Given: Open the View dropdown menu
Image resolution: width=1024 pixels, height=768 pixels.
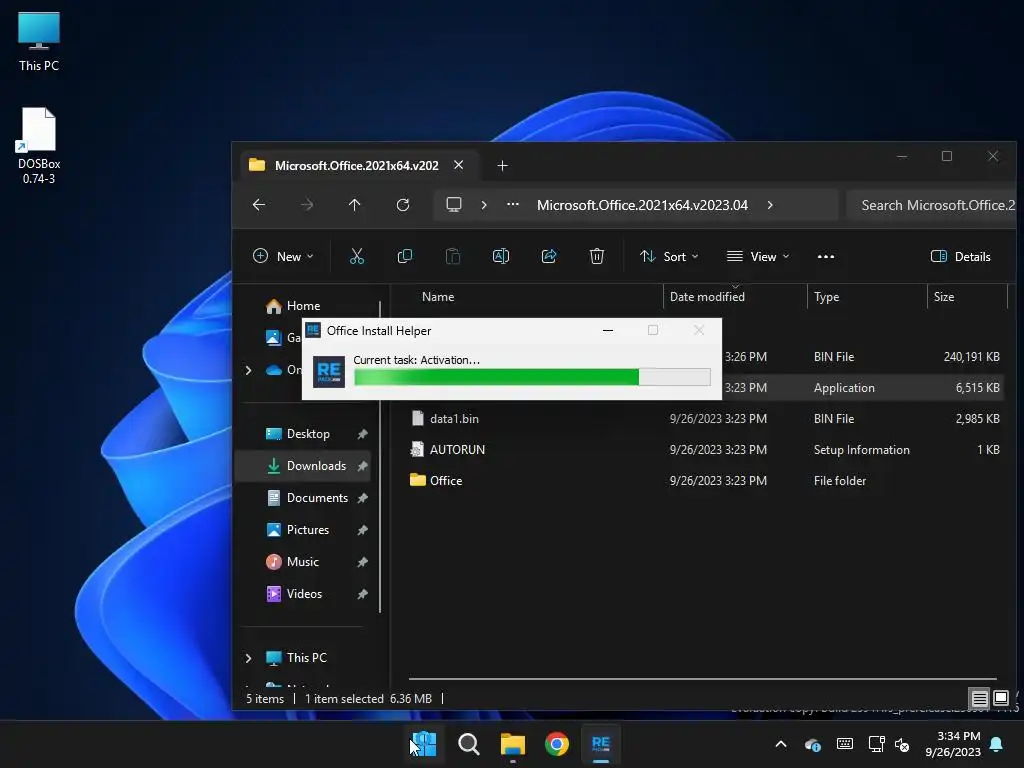Looking at the screenshot, I should (758, 257).
